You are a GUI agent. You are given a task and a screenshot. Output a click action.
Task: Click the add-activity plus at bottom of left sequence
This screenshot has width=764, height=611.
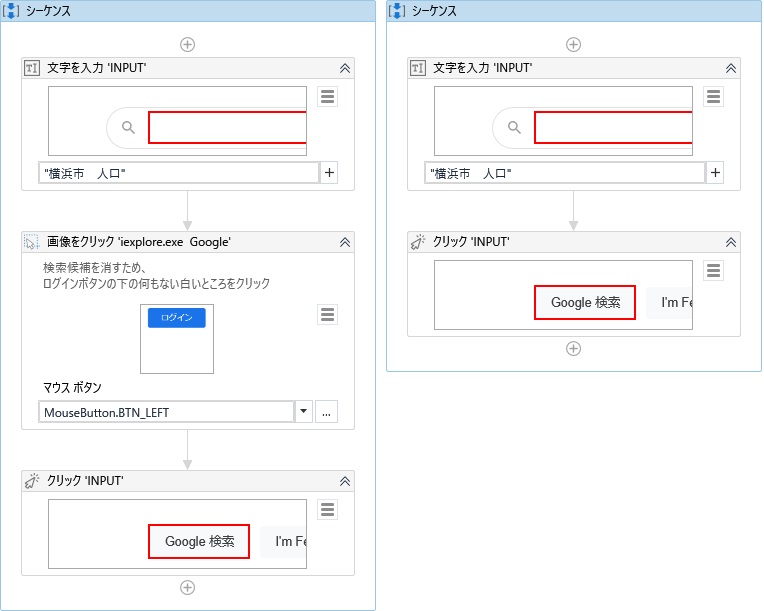[187, 587]
